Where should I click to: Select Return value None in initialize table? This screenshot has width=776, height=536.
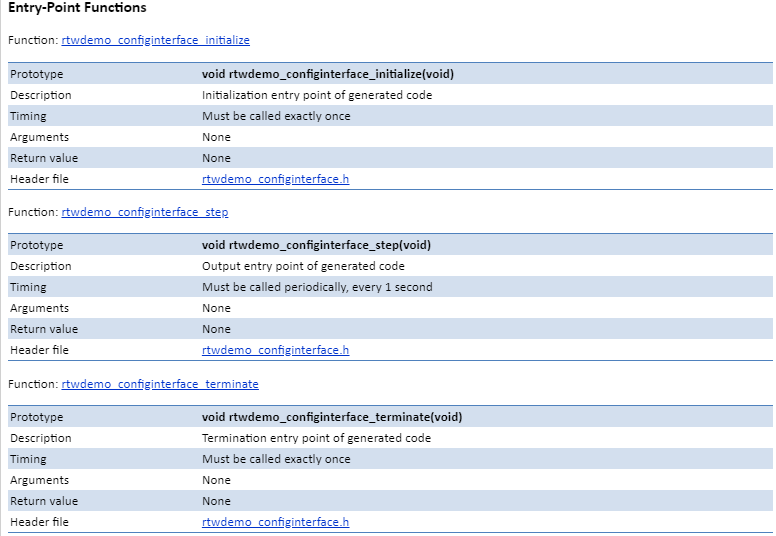click(x=216, y=158)
